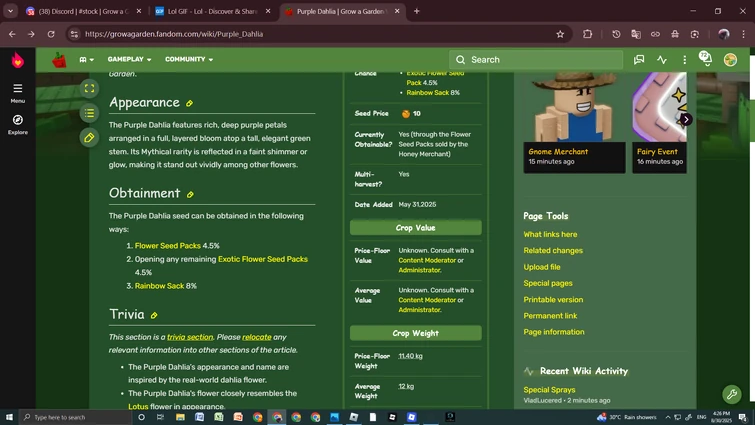Close the Discord tab
The width and height of the screenshot is (755, 425).
[x=139, y=11]
